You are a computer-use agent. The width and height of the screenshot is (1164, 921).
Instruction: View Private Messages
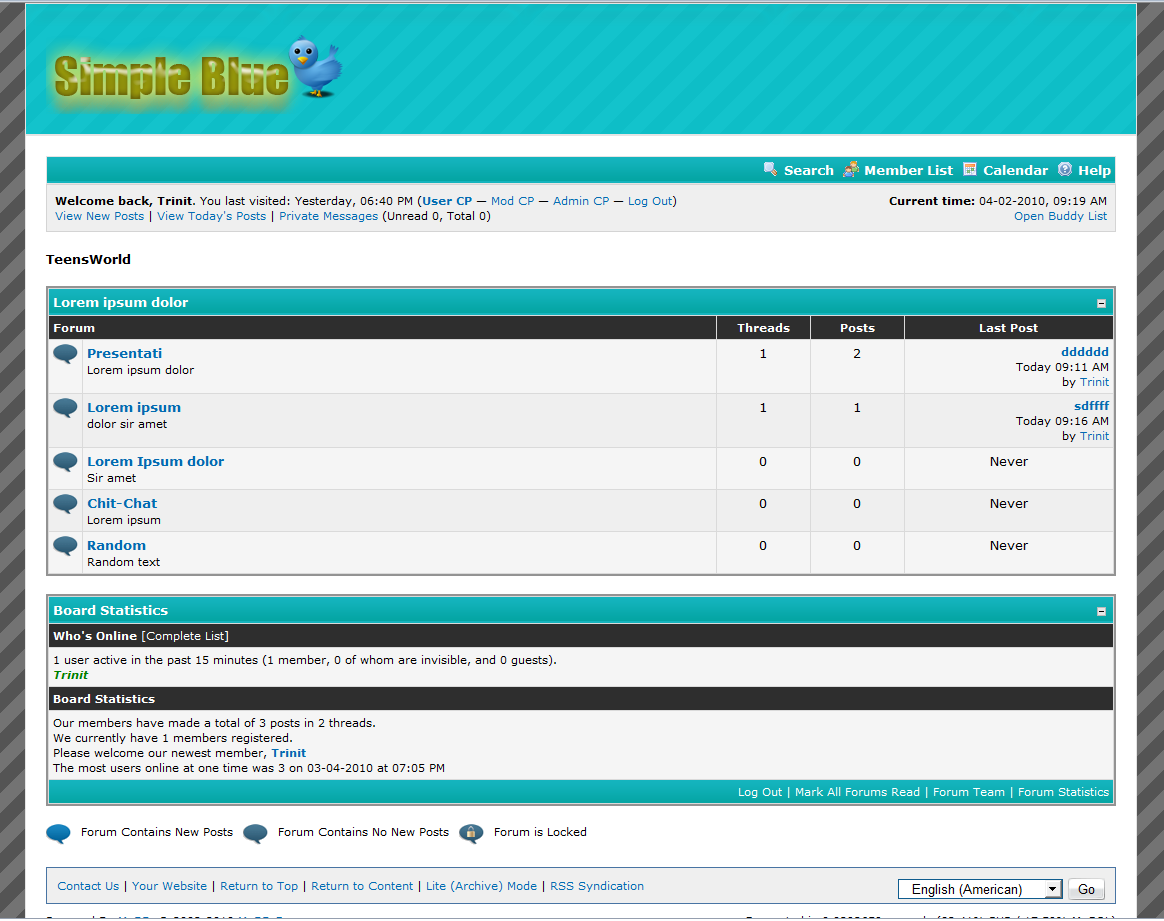328,216
